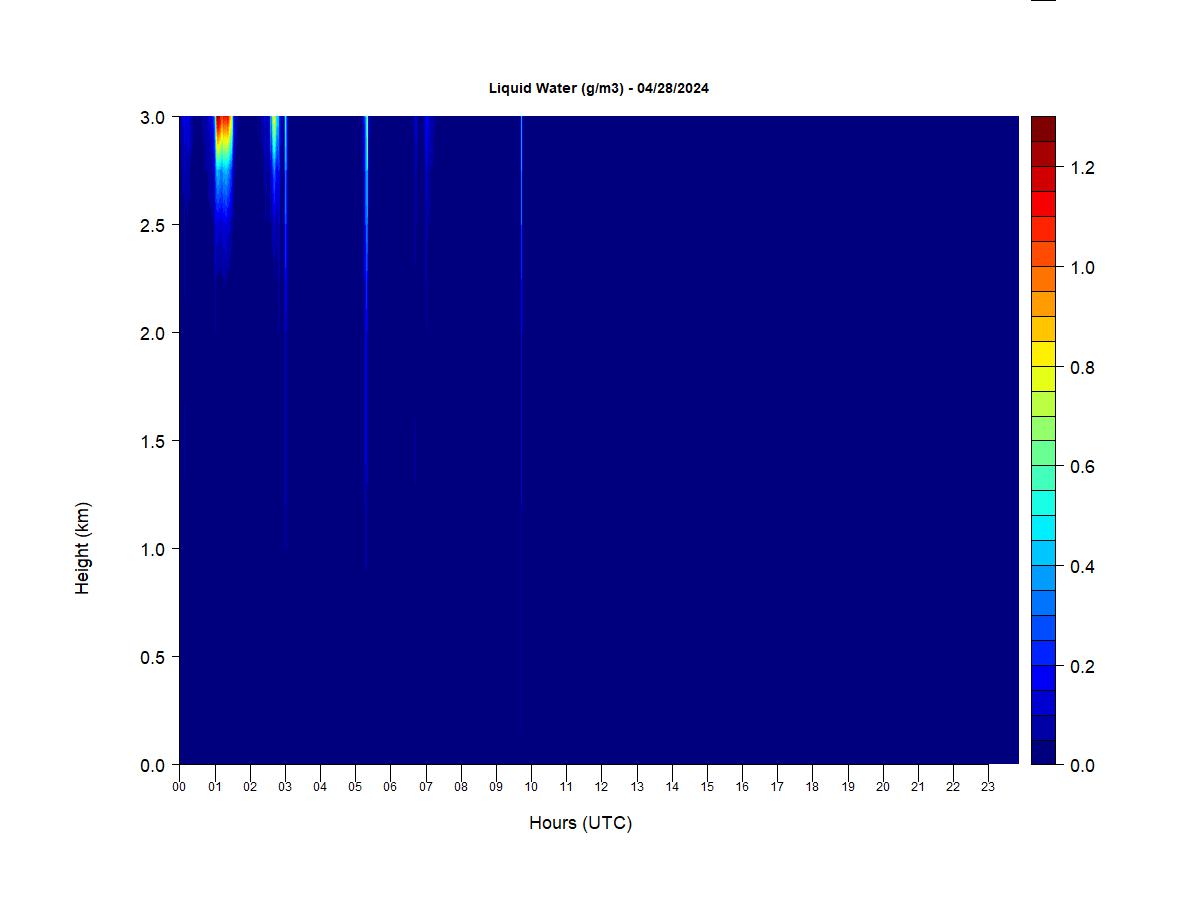1200x900 pixels.
Task: Click the 0.0 height tick label
Action: click(x=153, y=765)
